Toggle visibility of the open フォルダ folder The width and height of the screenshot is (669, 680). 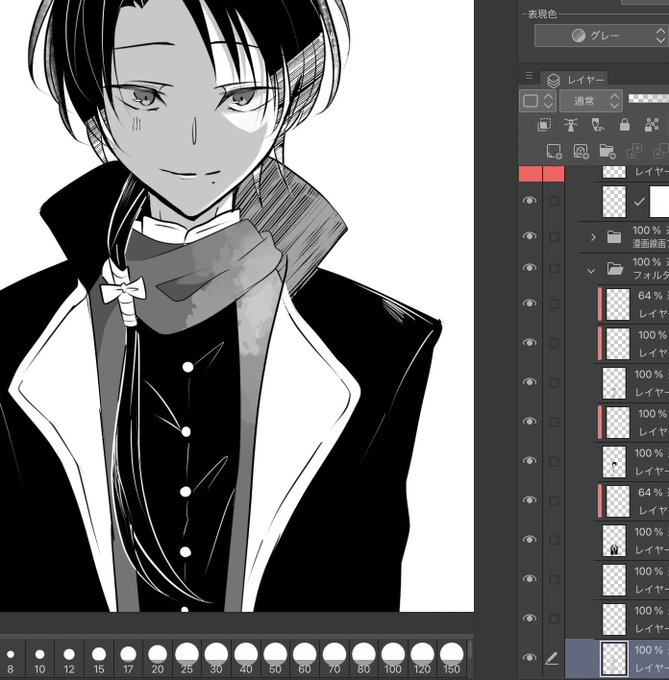pyautogui.click(x=529, y=268)
